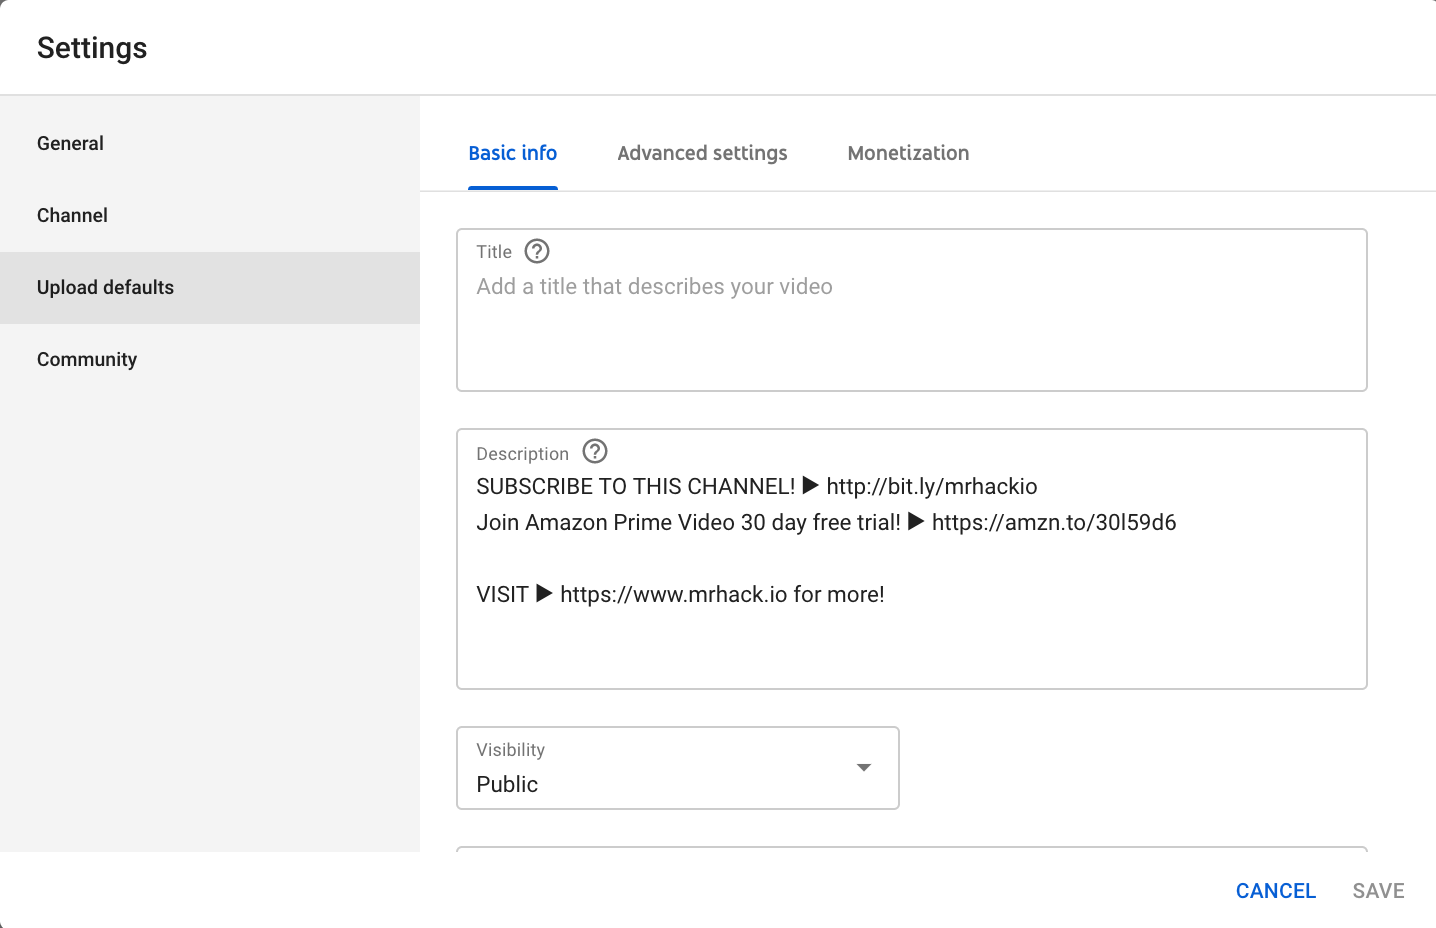
Task: Switch to the Basic info tab
Action: [x=512, y=153]
